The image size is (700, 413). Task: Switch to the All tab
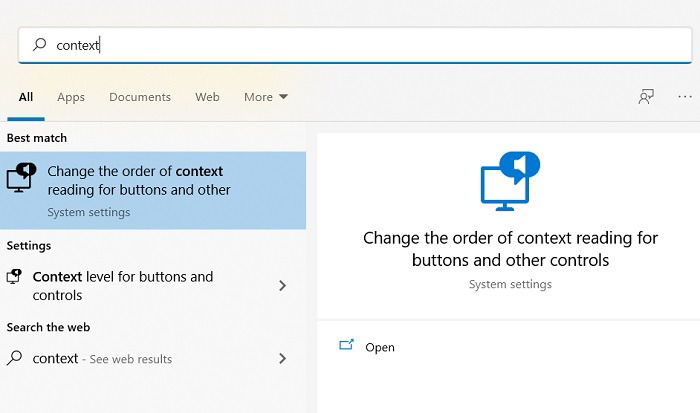(x=26, y=97)
